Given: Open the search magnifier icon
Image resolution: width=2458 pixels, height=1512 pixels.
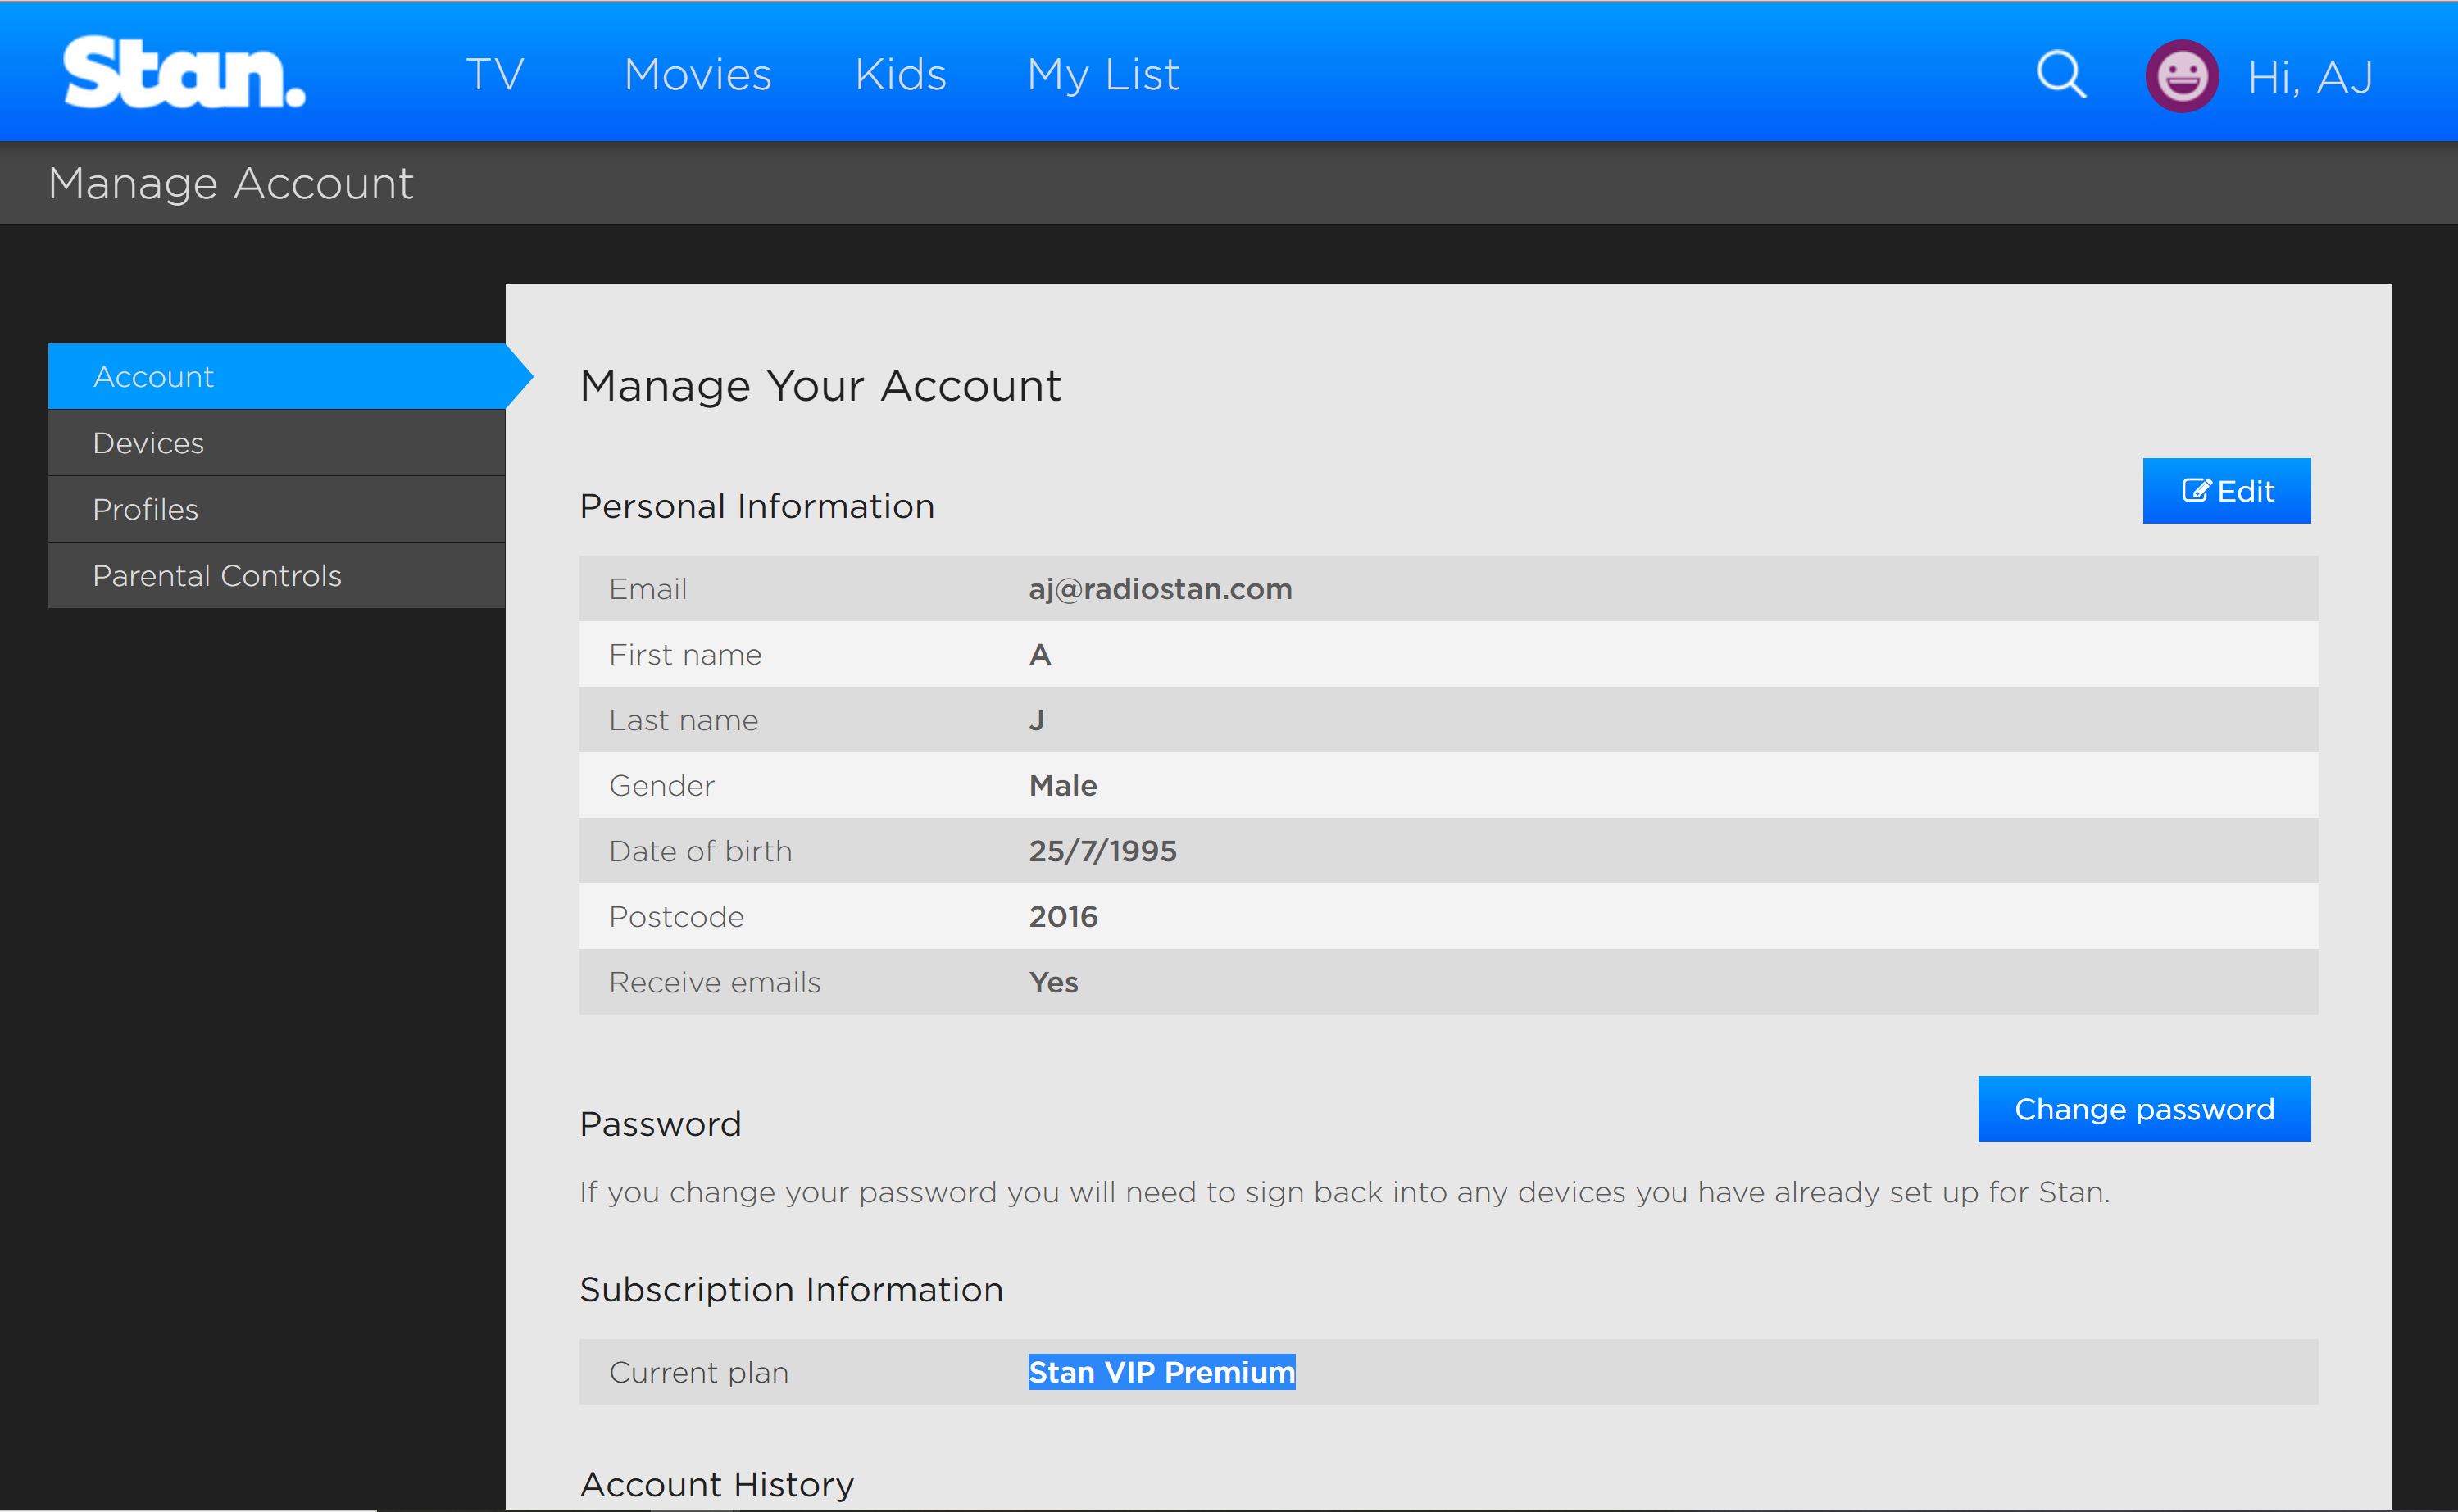Looking at the screenshot, I should tap(2061, 75).
